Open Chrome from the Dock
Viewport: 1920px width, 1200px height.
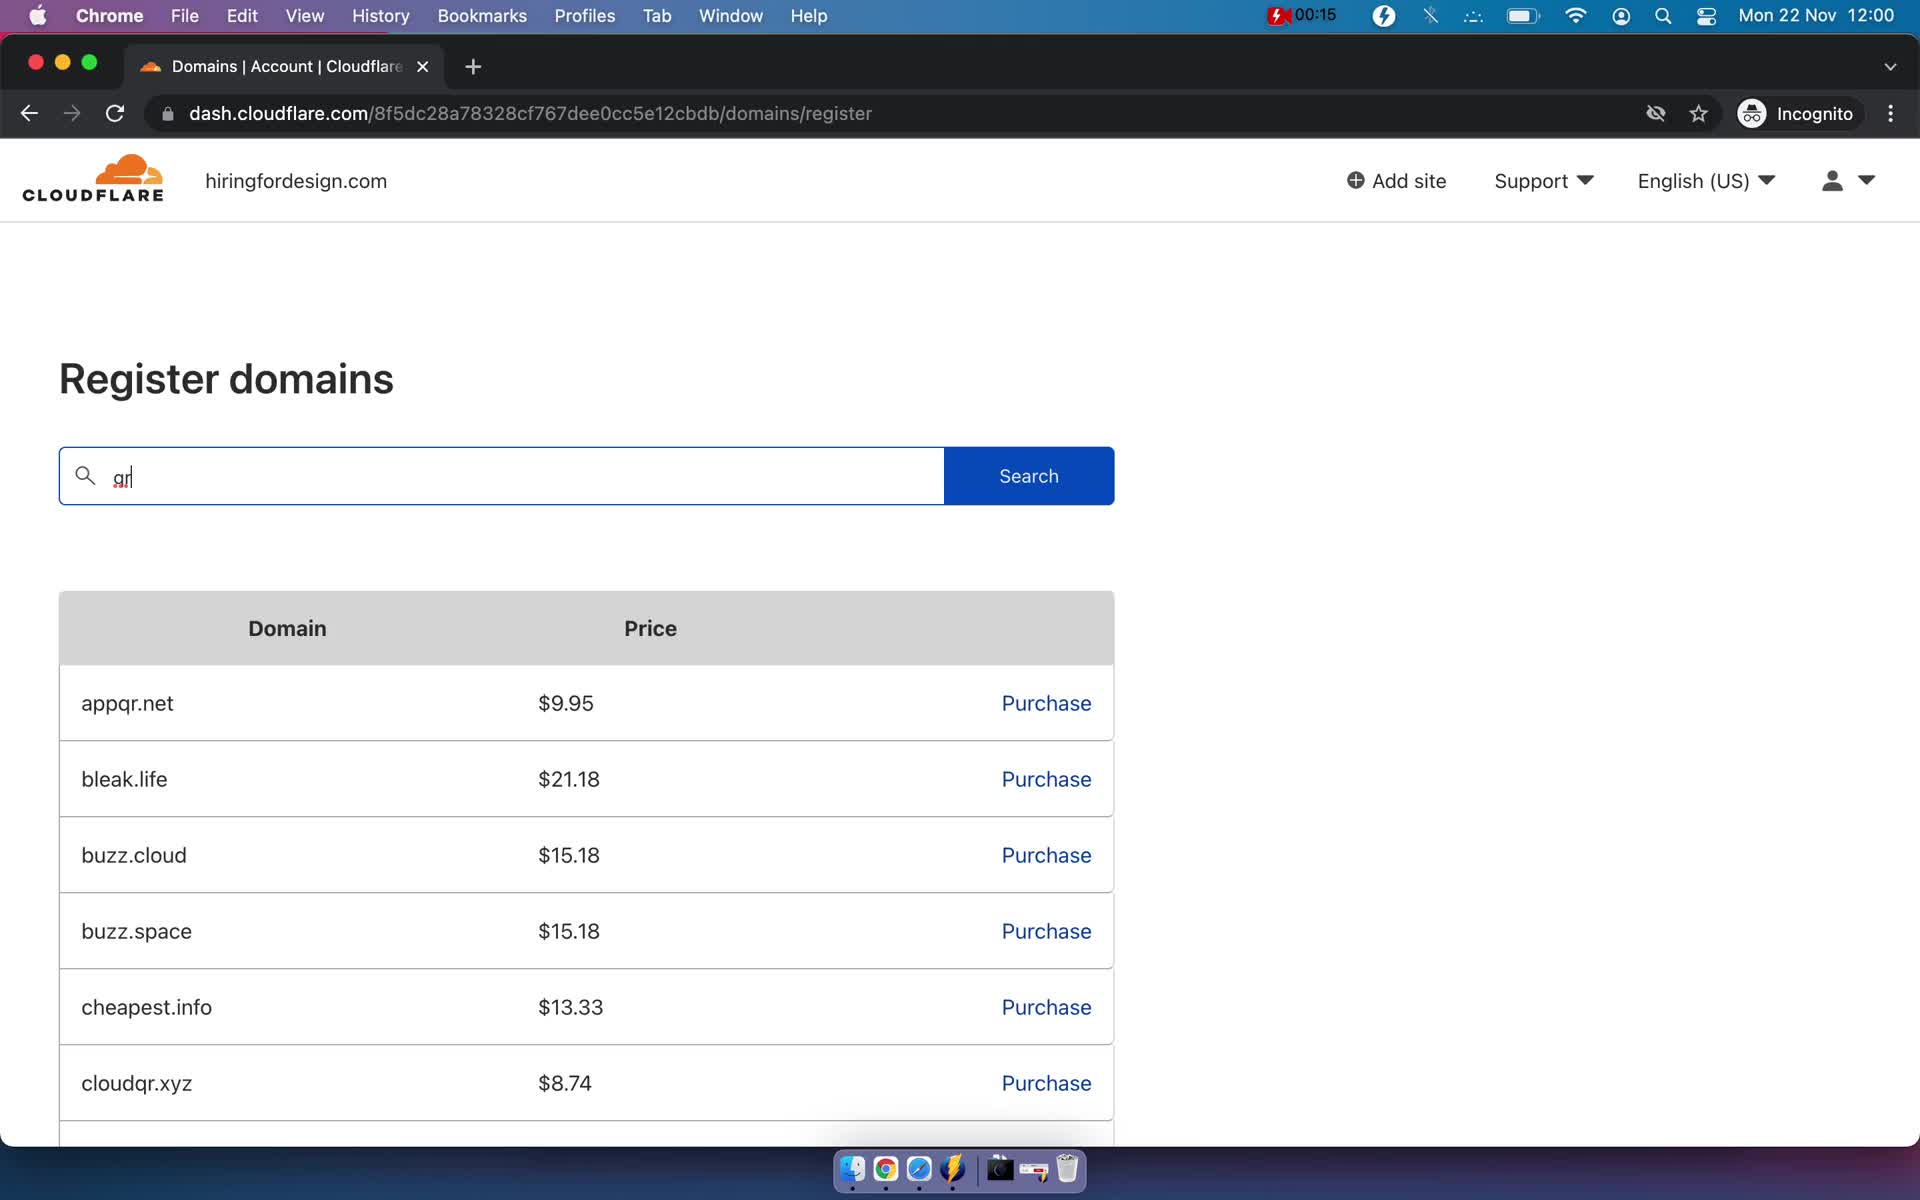coord(886,1168)
